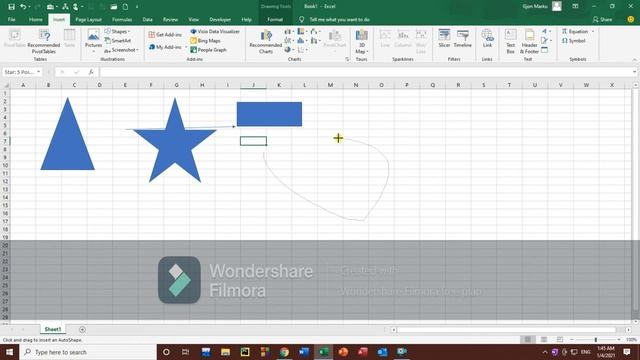This screenshot has width=640, height=360.
Task: Open the Shapes dropdown
Action: [117, 31]
